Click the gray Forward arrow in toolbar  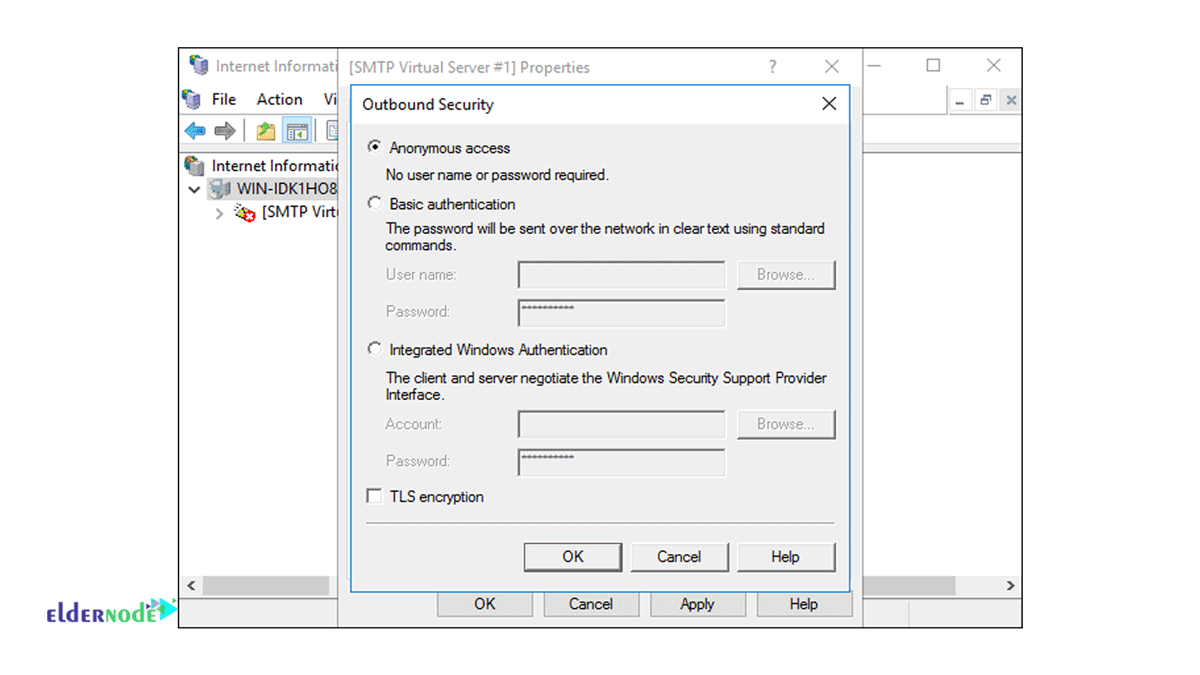[x=225, y=131]
